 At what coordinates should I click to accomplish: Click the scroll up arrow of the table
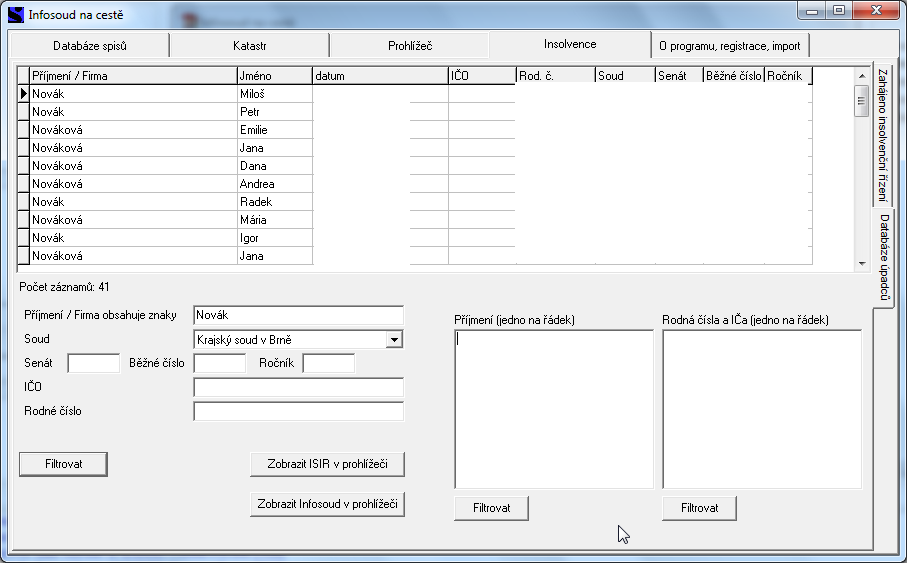click(x=862, y=76)
